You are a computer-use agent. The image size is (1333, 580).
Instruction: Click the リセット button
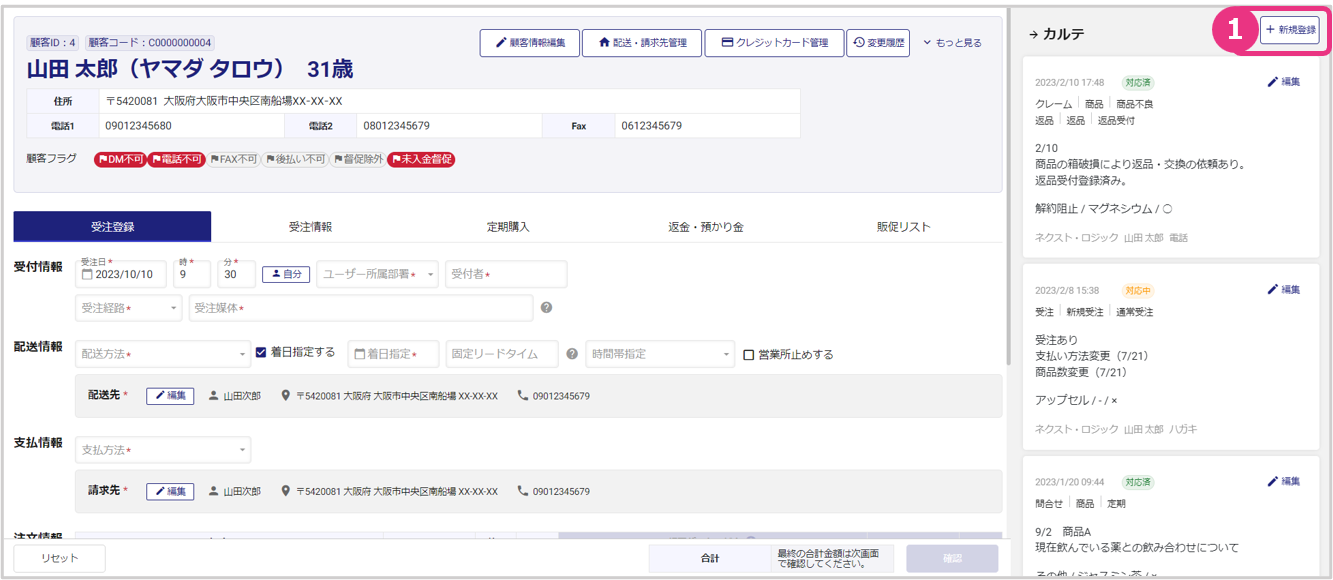[x=59, y=558]
